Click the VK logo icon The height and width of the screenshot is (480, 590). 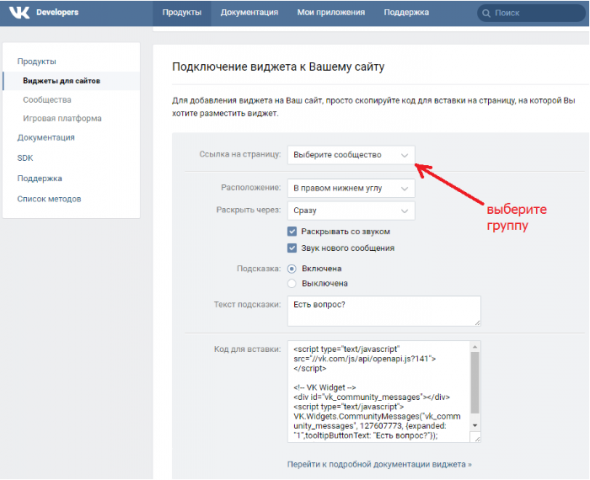pos(19,12)
